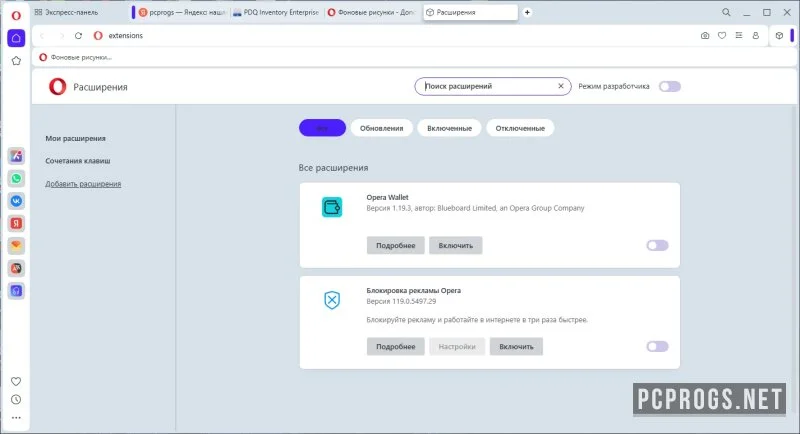800x434 pixels.
Task: Search open tabs with the magnifier icon
Action: pos(726,12)
